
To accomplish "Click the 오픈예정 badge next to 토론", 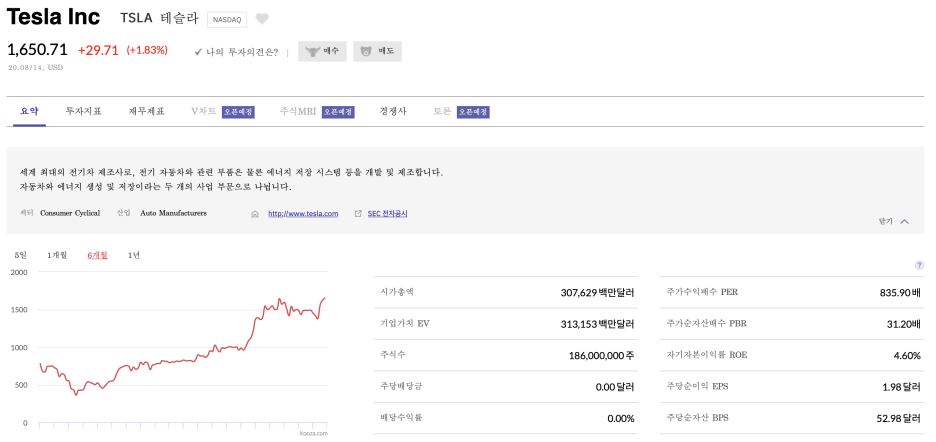I will [x=473, y=112].
